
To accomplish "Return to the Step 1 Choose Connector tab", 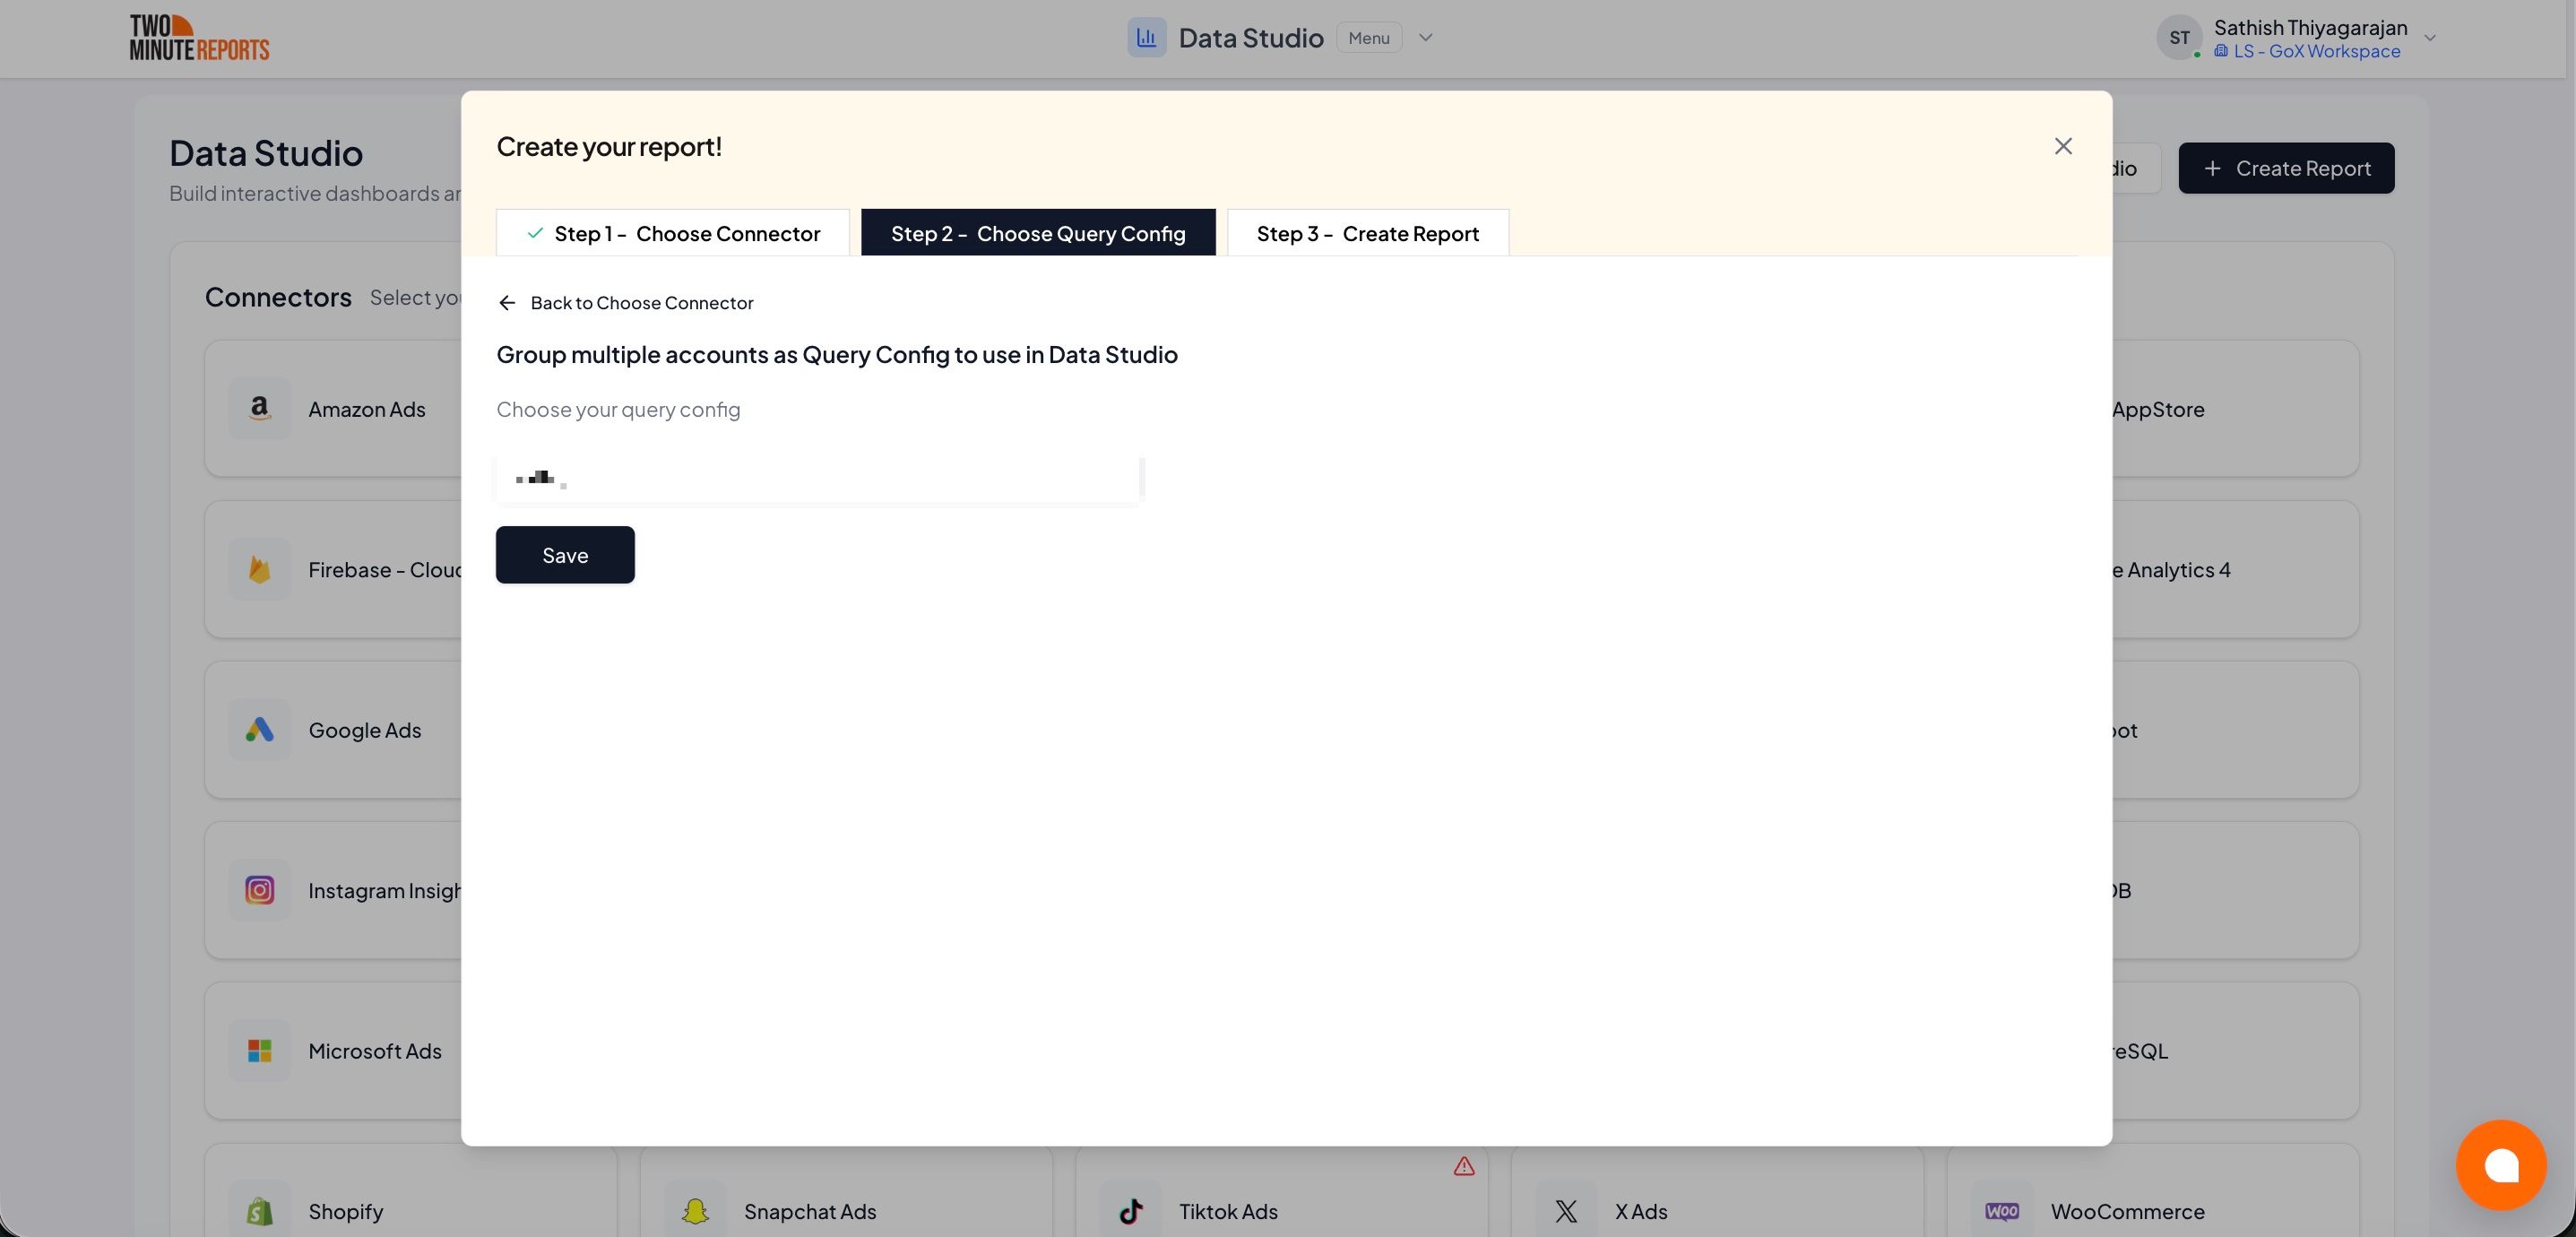I will pos(672,233).
